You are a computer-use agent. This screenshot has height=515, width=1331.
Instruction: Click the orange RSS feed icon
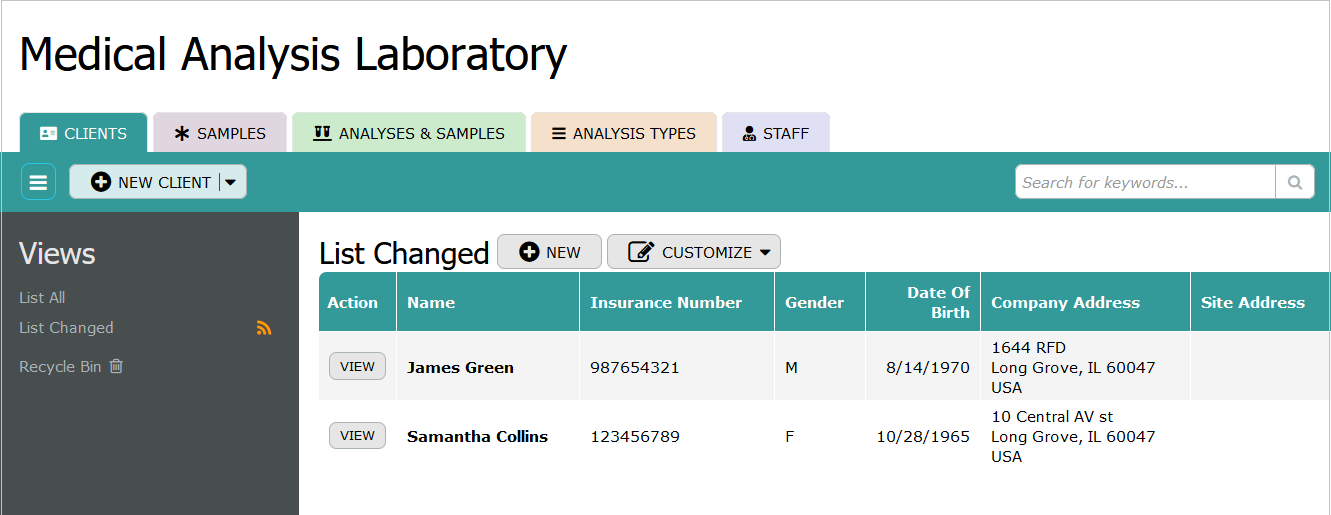(264, 328)
